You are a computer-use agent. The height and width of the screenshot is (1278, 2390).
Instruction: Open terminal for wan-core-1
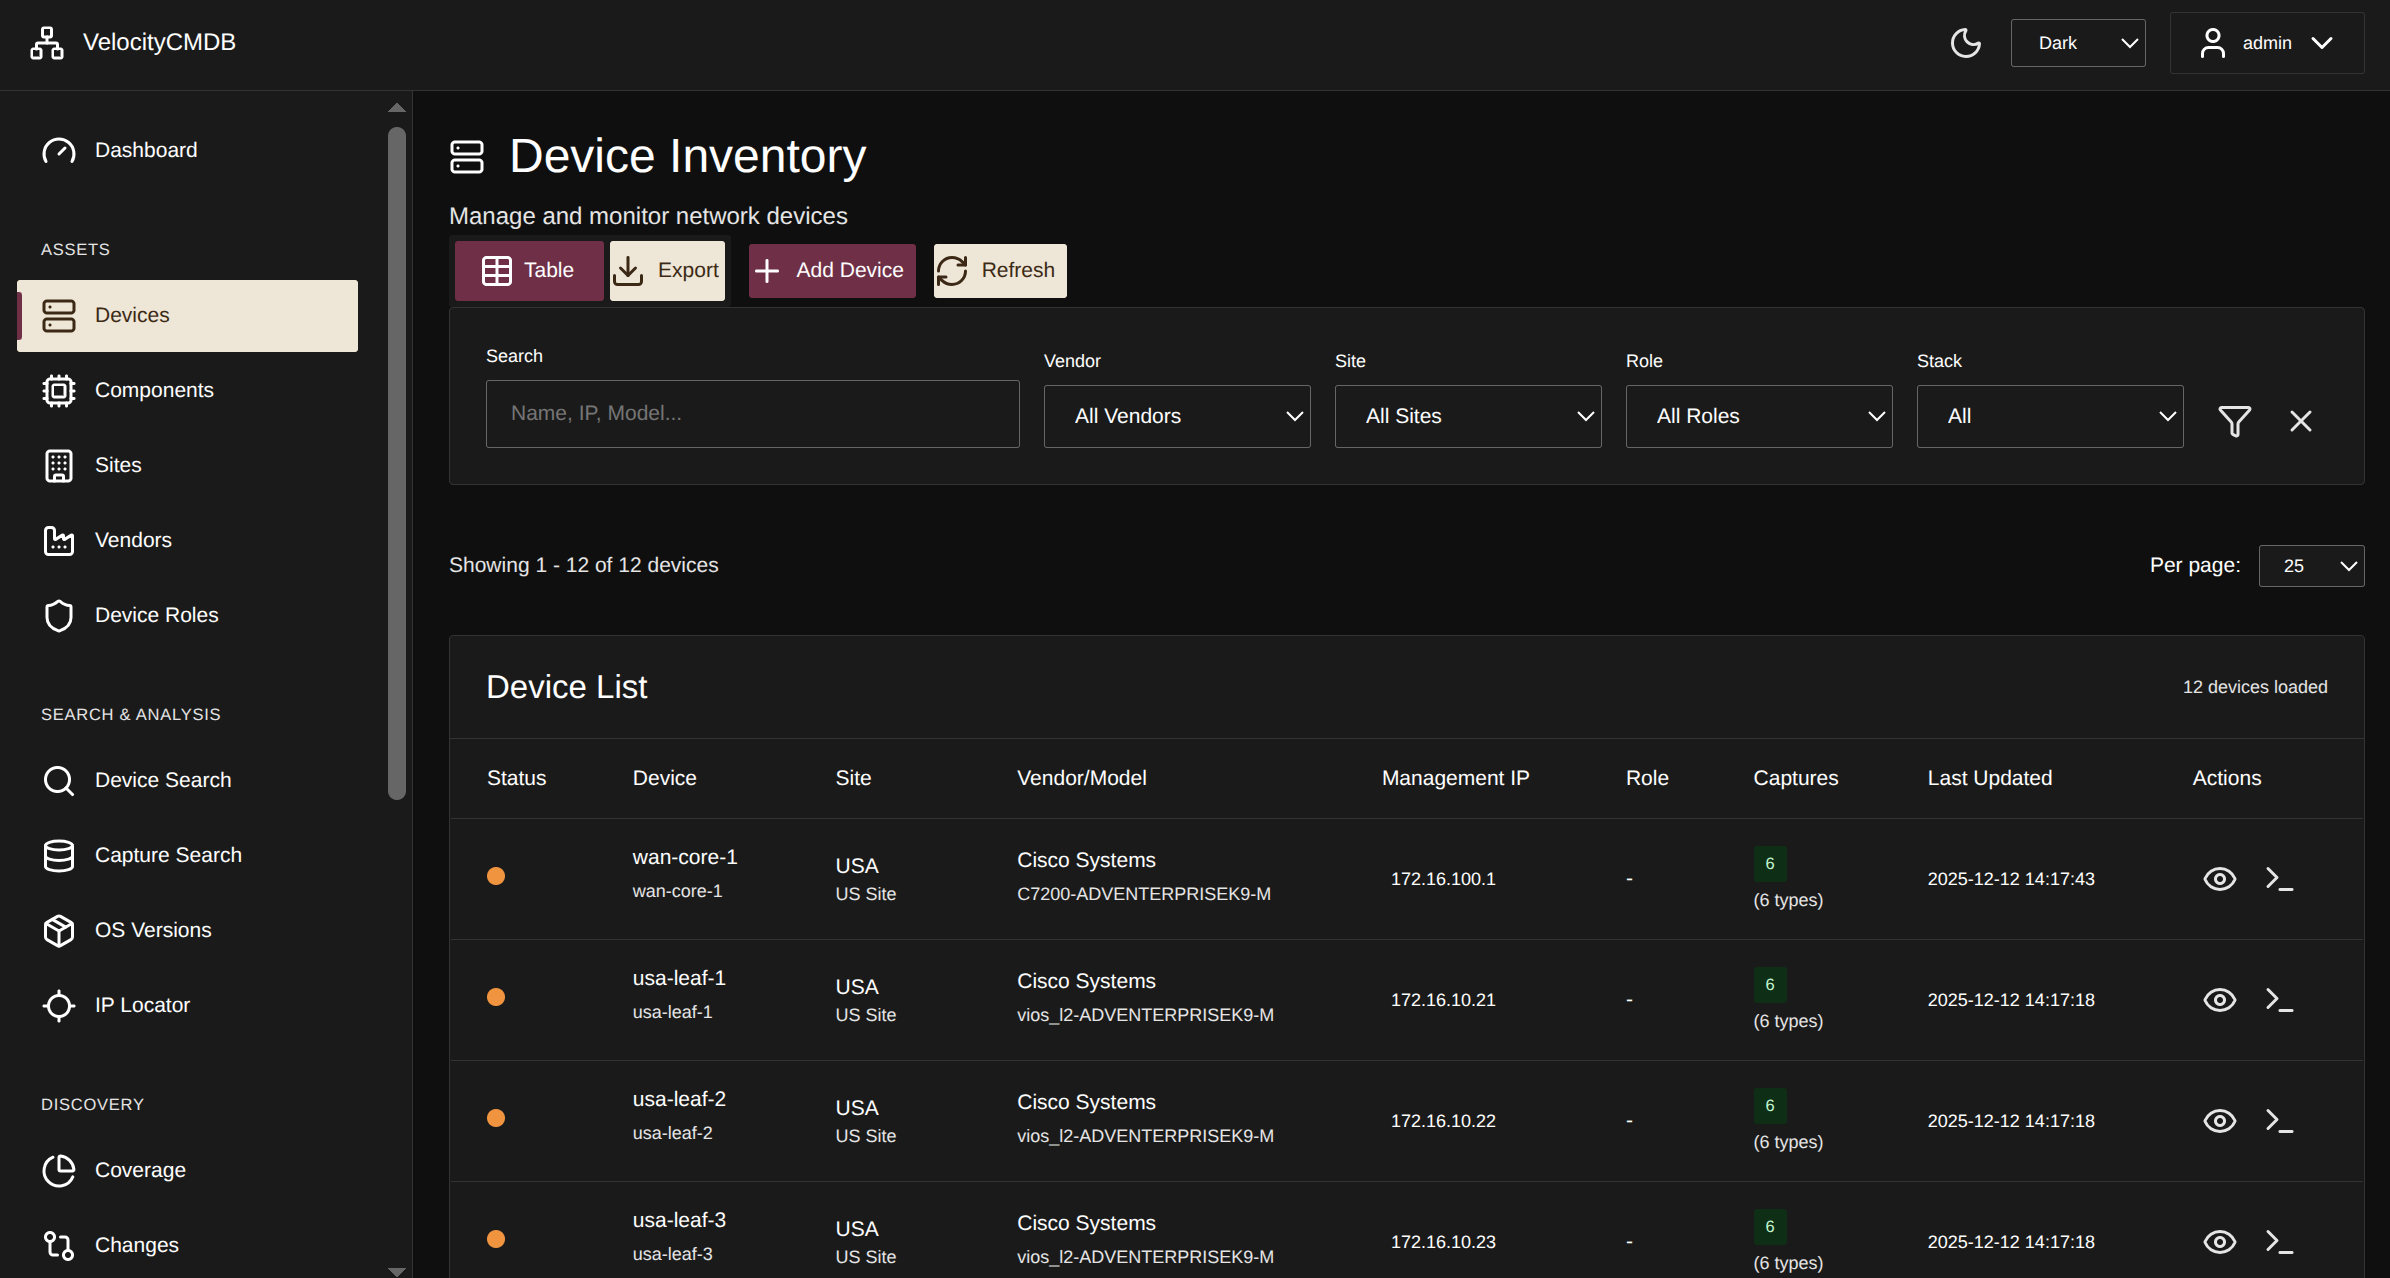[2279, 879]
